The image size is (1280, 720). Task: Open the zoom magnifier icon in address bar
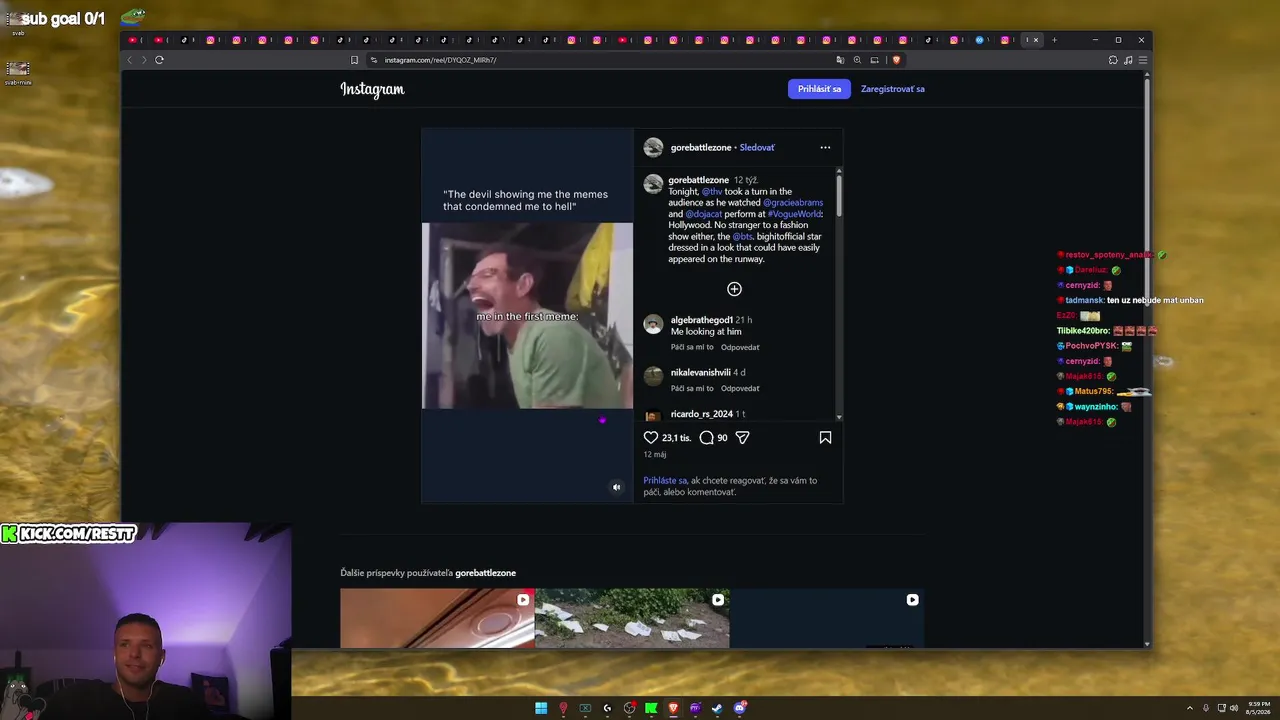[x=857, y=60]
